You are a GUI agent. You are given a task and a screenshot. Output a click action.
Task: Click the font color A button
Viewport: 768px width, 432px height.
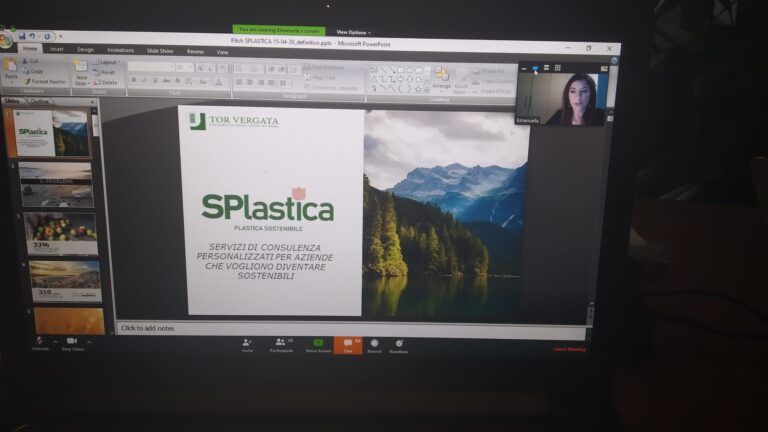click(x=219, y=82)
